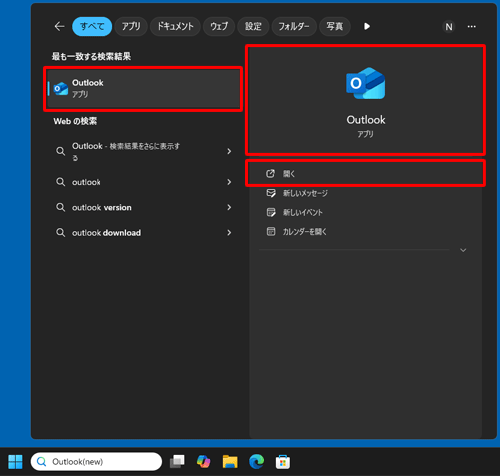The width and height of the screenshot is (500, 476).
Task: Launch Microsoft Edge from the taskbar
Action: 256,462
